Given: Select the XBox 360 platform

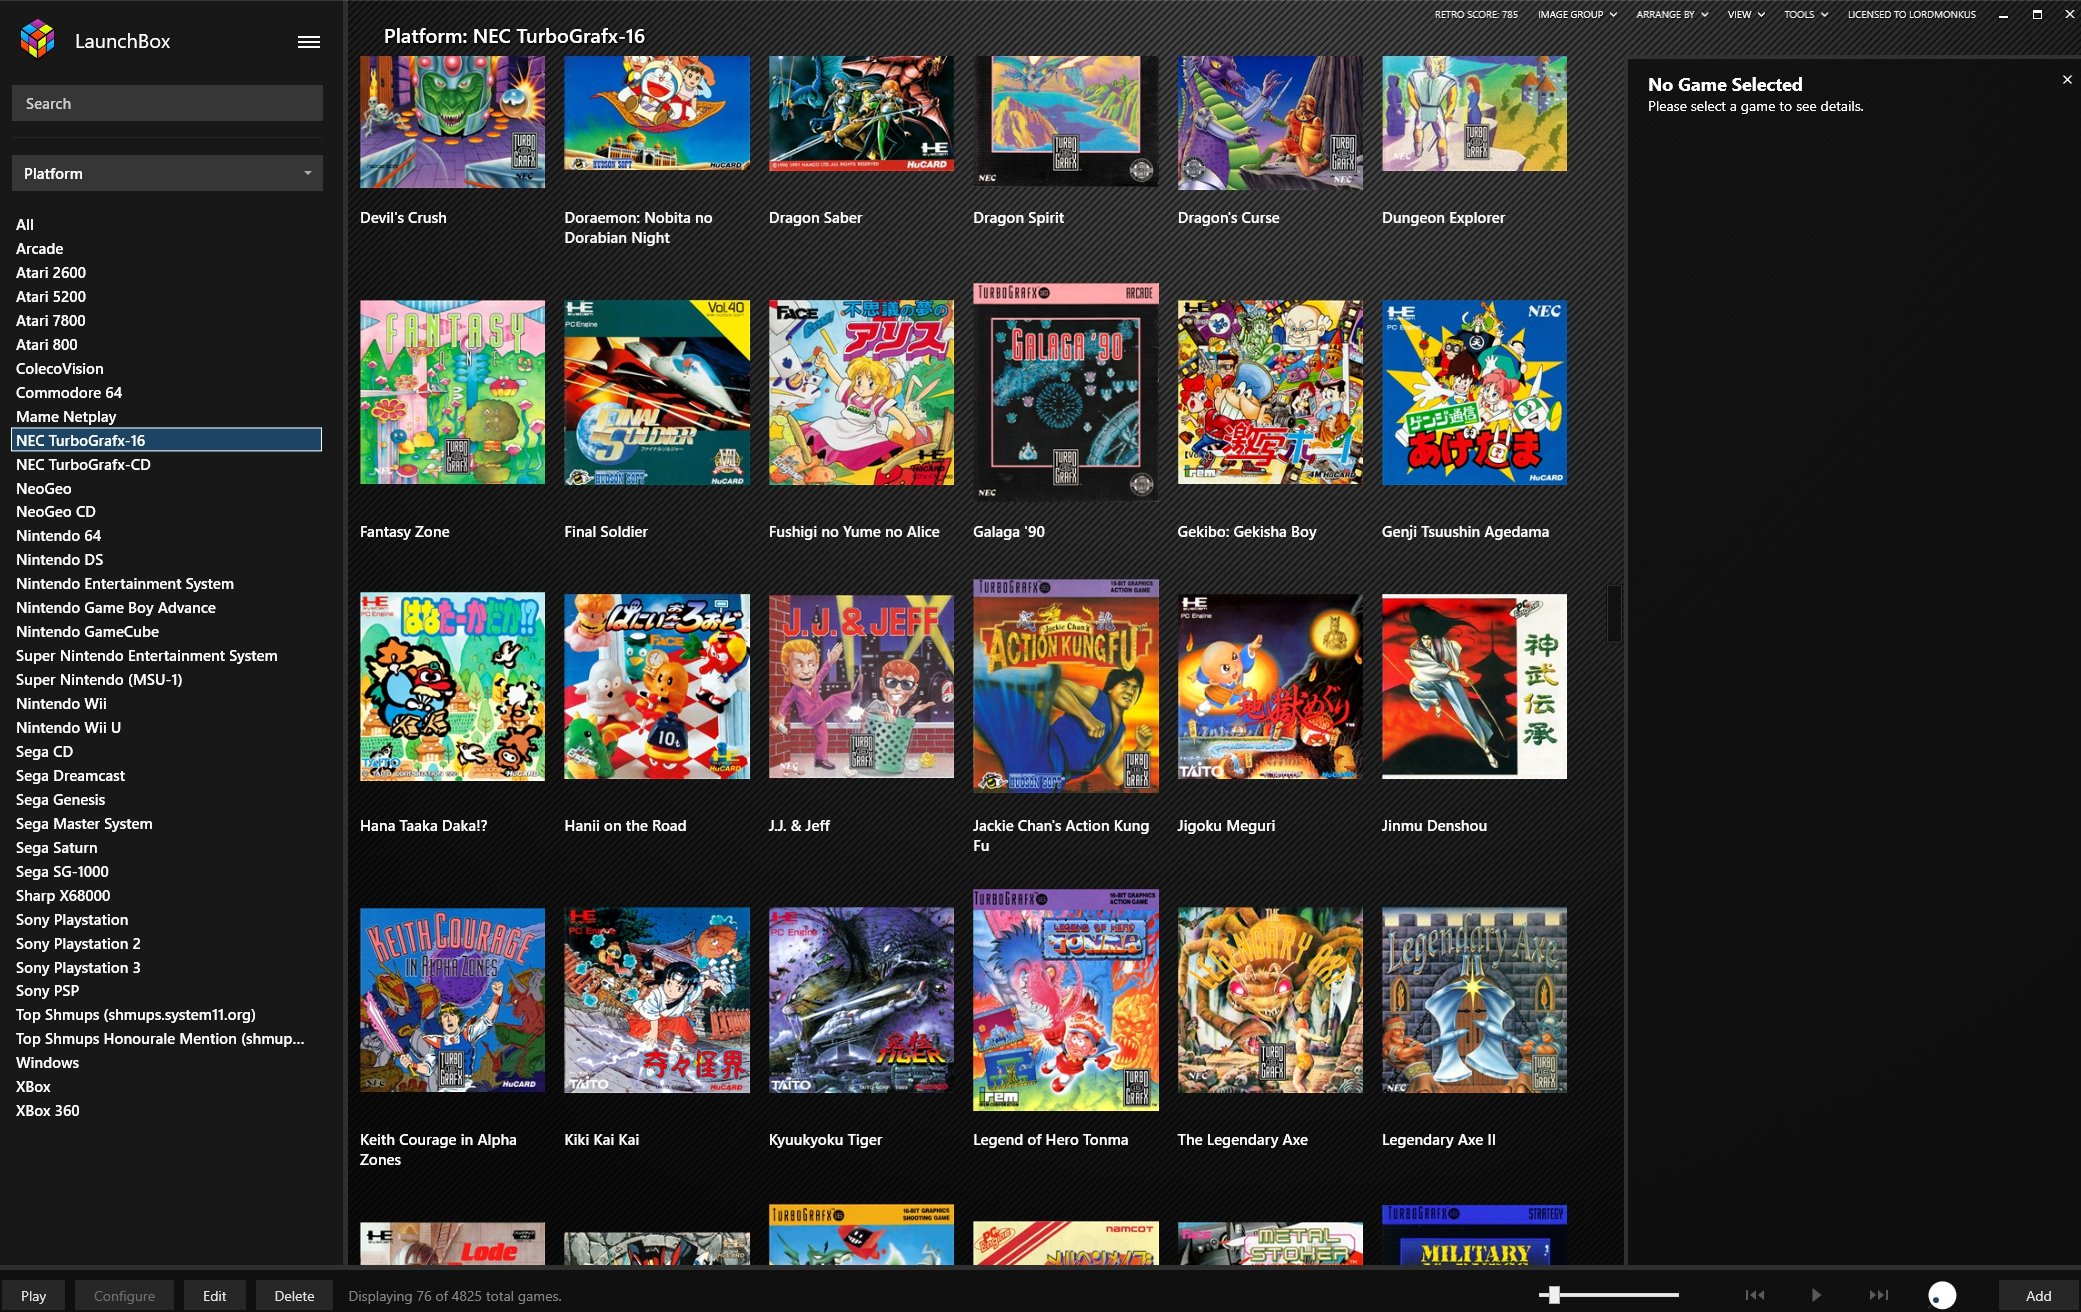Looking at the screenshot, I should tap(47, 1111).
